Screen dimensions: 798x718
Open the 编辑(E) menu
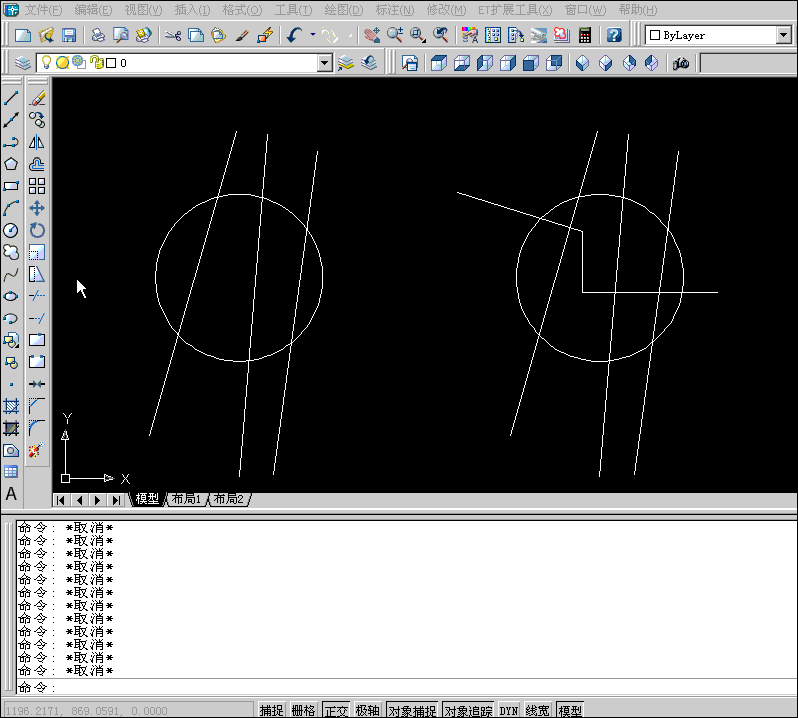tap(93, 10)
